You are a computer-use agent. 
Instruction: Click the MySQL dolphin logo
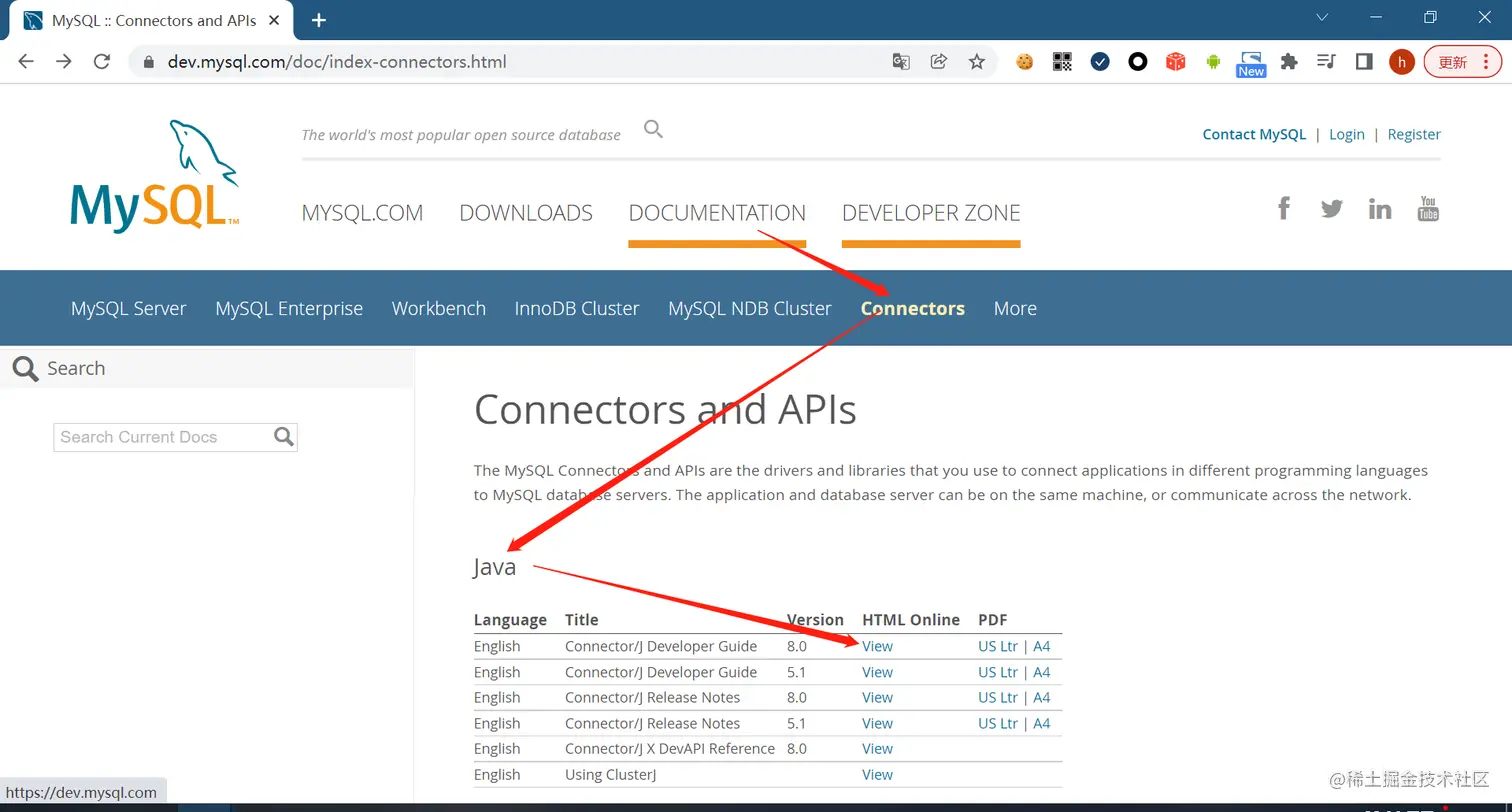(155, 176)
